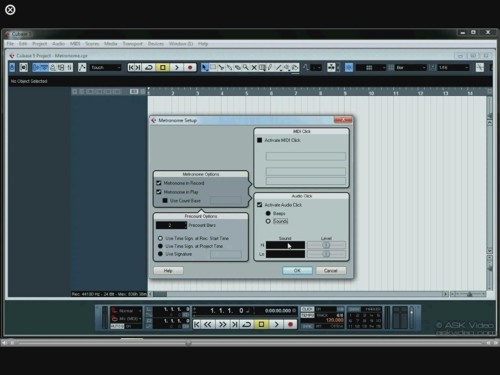The width and height of the screenshot is (500, 375).
Task: Open the MIDI menu
Action: (75, 44)
